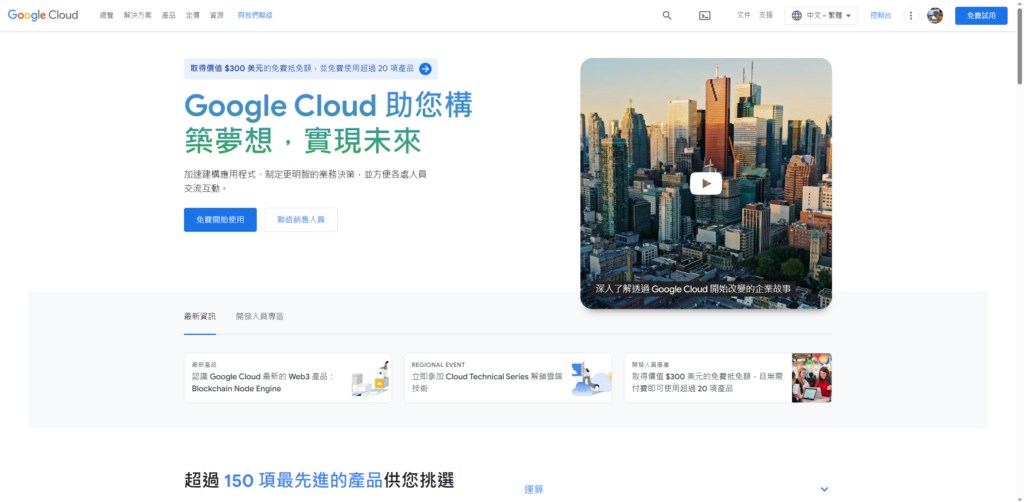Open the 文件 link
This screenshot has height=502, width=1024.
tap(744, 15)
